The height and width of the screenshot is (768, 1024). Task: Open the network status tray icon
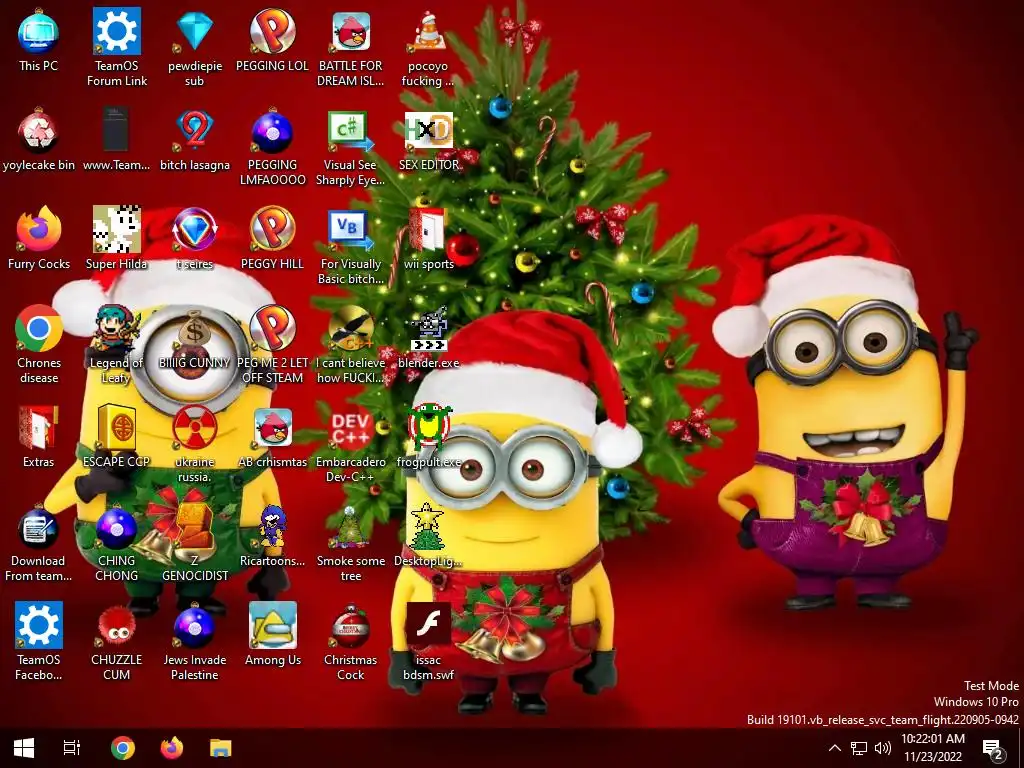[859, 748]
